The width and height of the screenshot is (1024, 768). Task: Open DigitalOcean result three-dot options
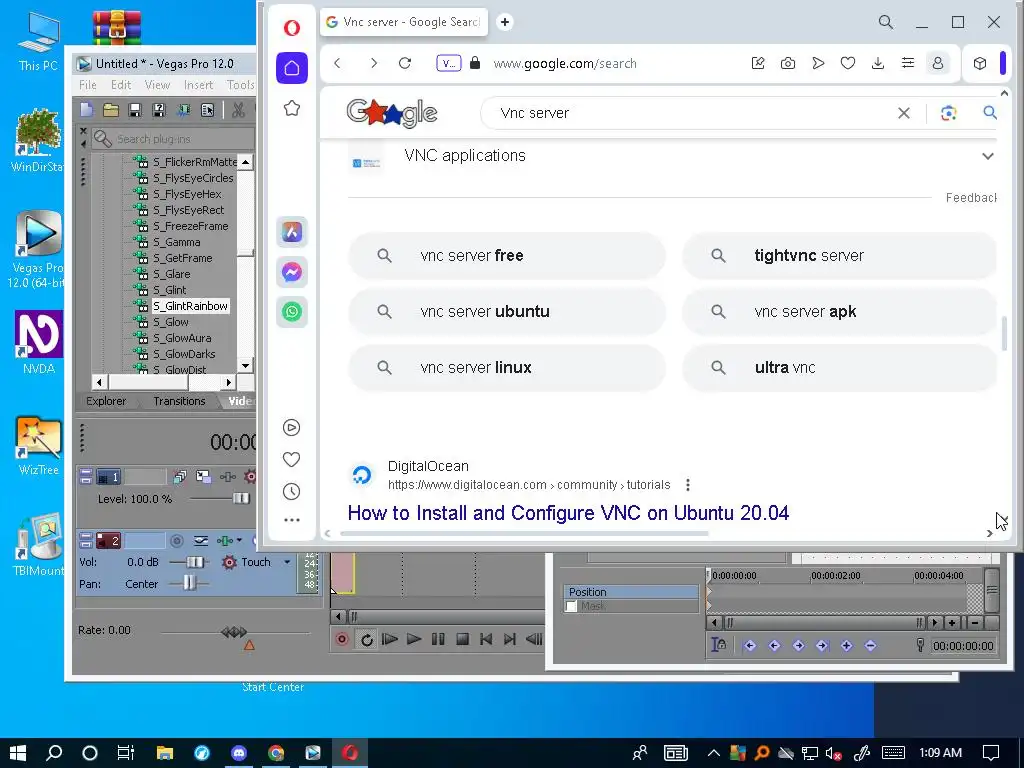tap(688, 485)
